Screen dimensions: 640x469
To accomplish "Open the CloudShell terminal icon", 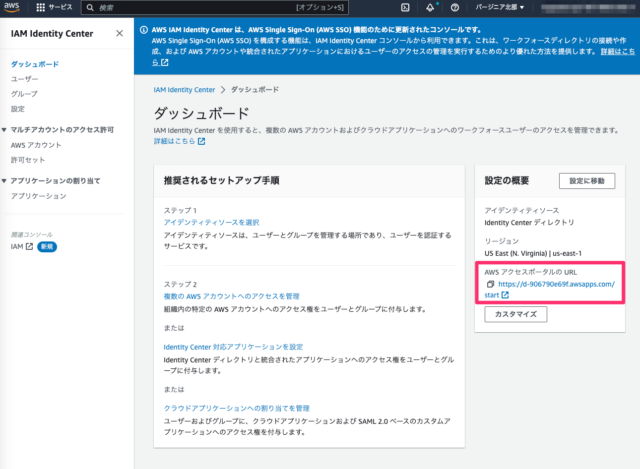I will 405,7.
